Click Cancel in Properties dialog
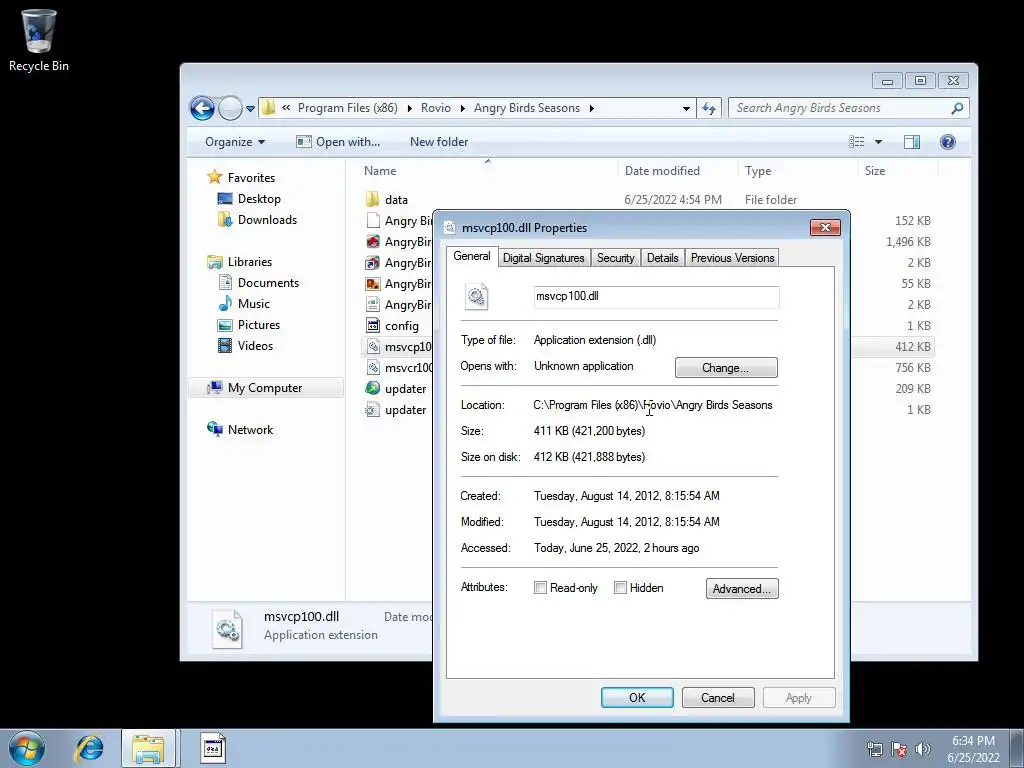 pos(718,697)
